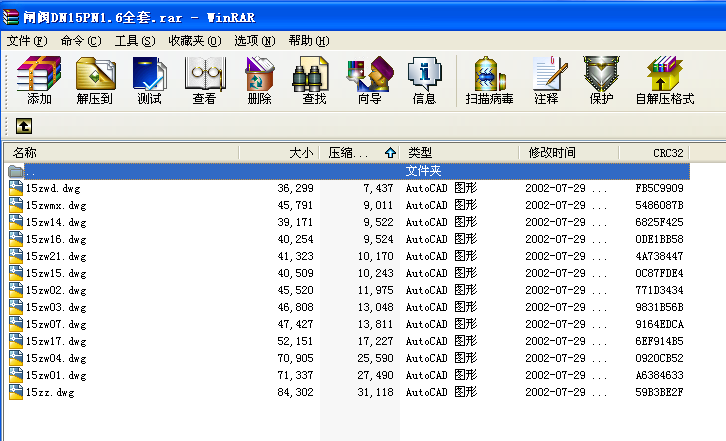The height and width of the screenshot is (441, 726).
Task: Click the 15zw03.dwg file icon
Action: [x=16, y=307]
